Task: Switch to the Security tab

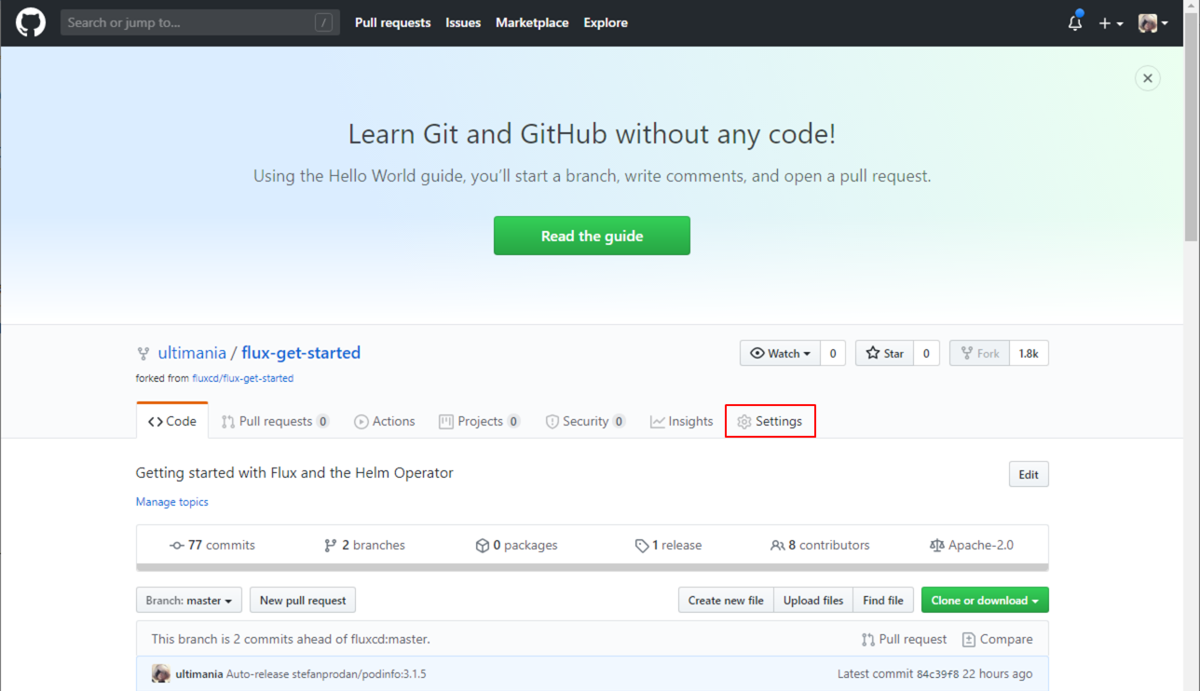Action: (x=585, y=421)
